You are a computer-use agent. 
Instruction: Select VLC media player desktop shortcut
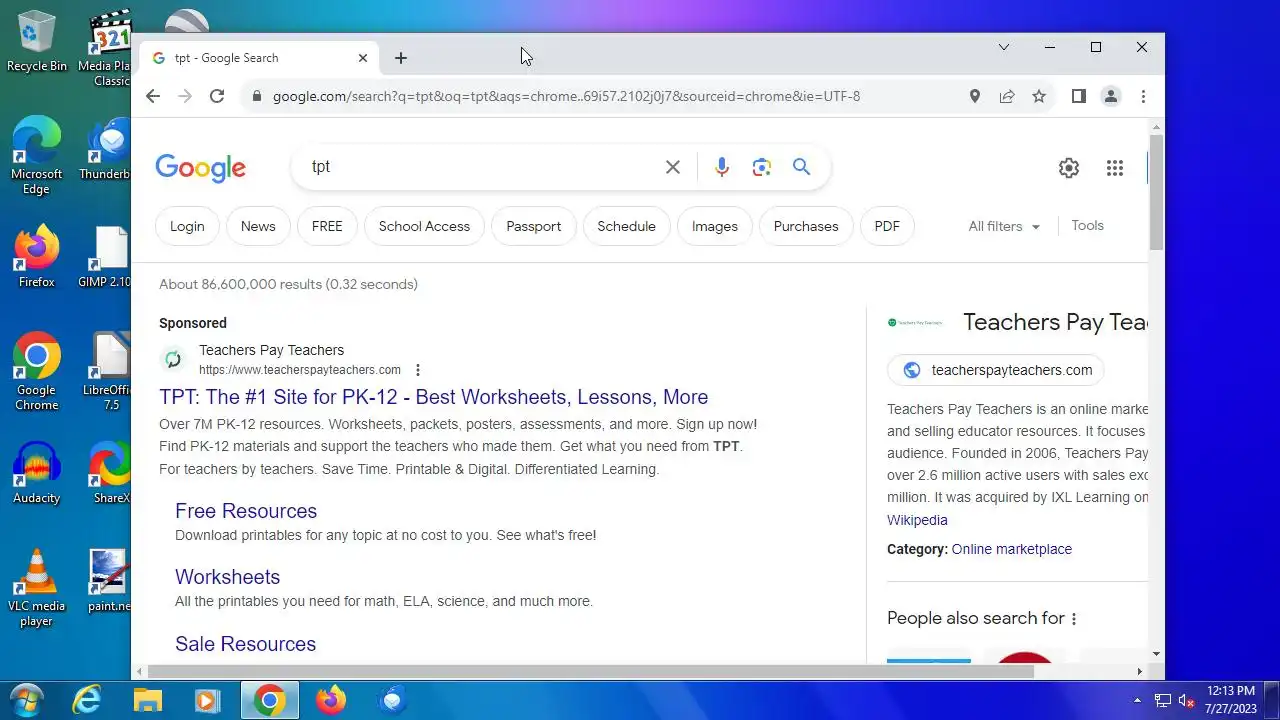pos(36,588)
